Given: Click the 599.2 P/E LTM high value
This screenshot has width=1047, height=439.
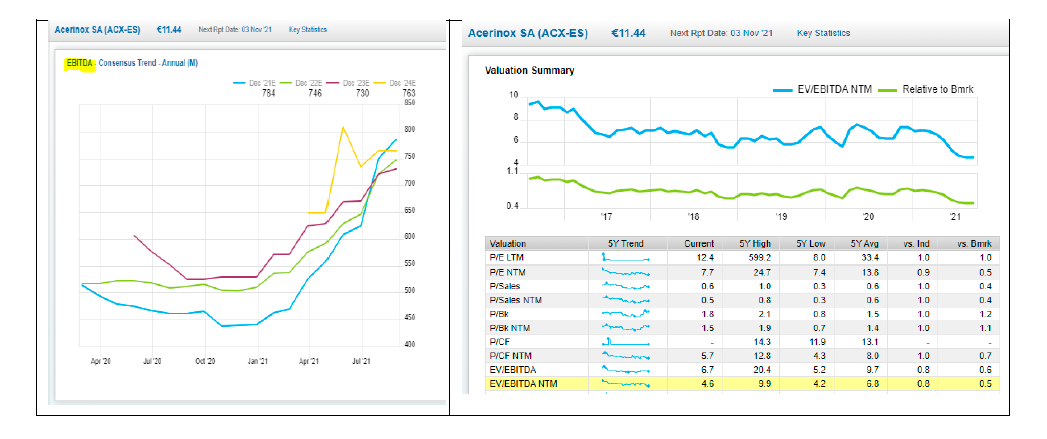Looking at the screenshot, I should click(760, 257).
